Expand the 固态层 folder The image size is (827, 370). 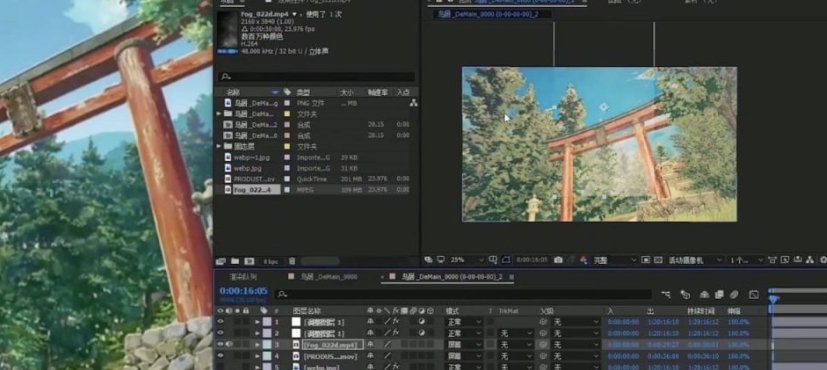219,146
